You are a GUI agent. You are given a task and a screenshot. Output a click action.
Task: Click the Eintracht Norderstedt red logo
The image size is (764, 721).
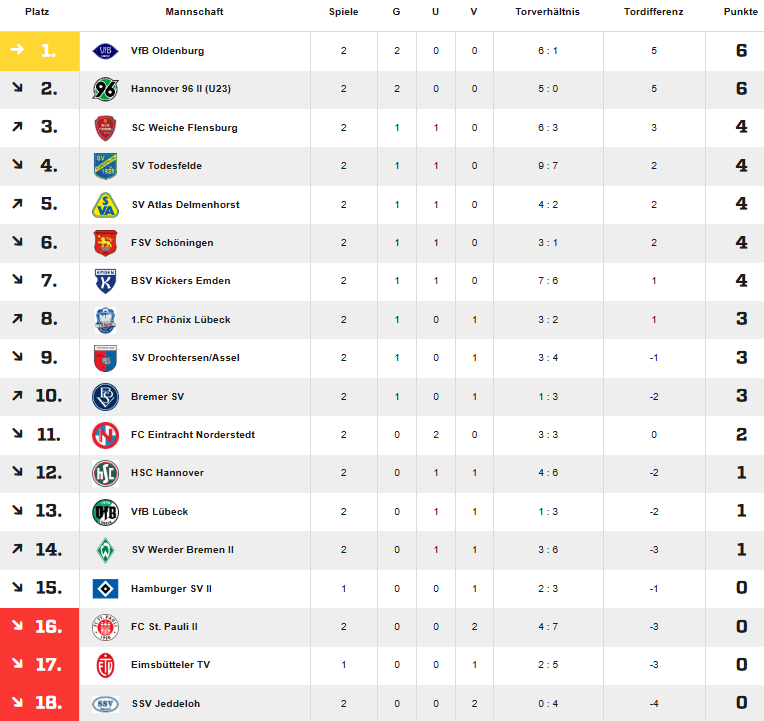point(105,435)
